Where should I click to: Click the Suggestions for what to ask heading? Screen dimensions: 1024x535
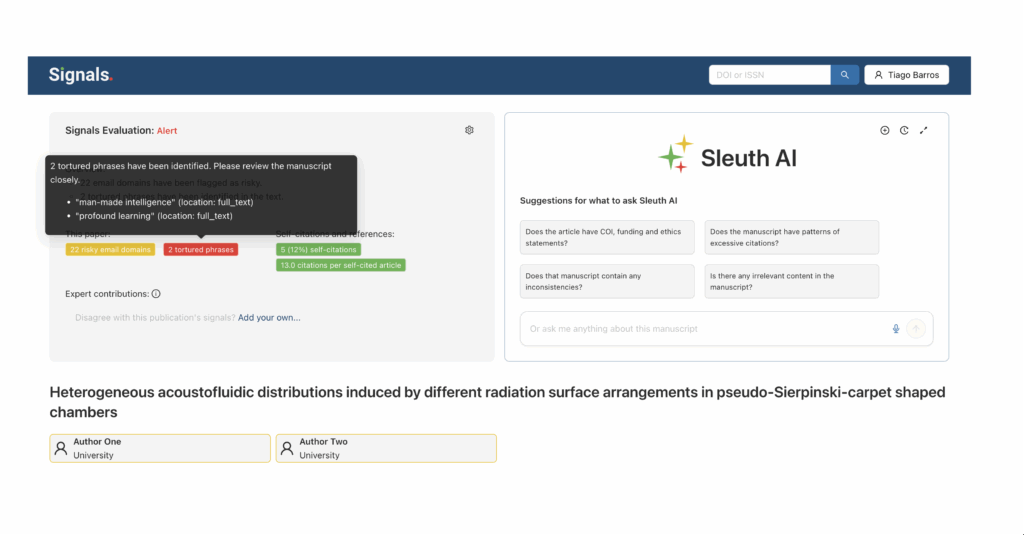click(598, 201)
